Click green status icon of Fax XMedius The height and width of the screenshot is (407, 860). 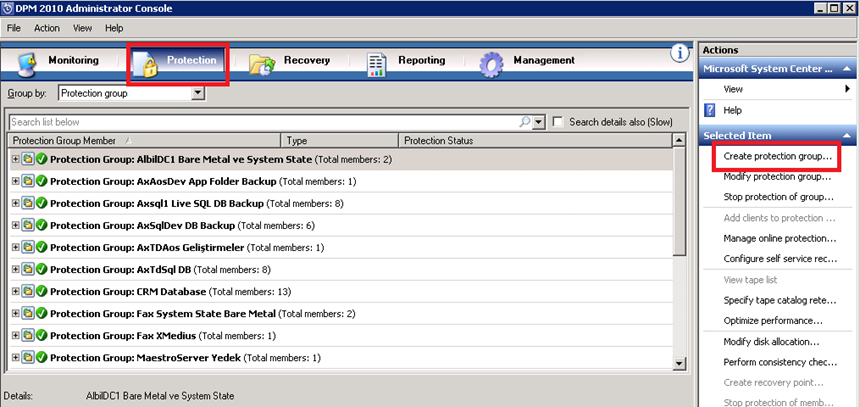41,336
